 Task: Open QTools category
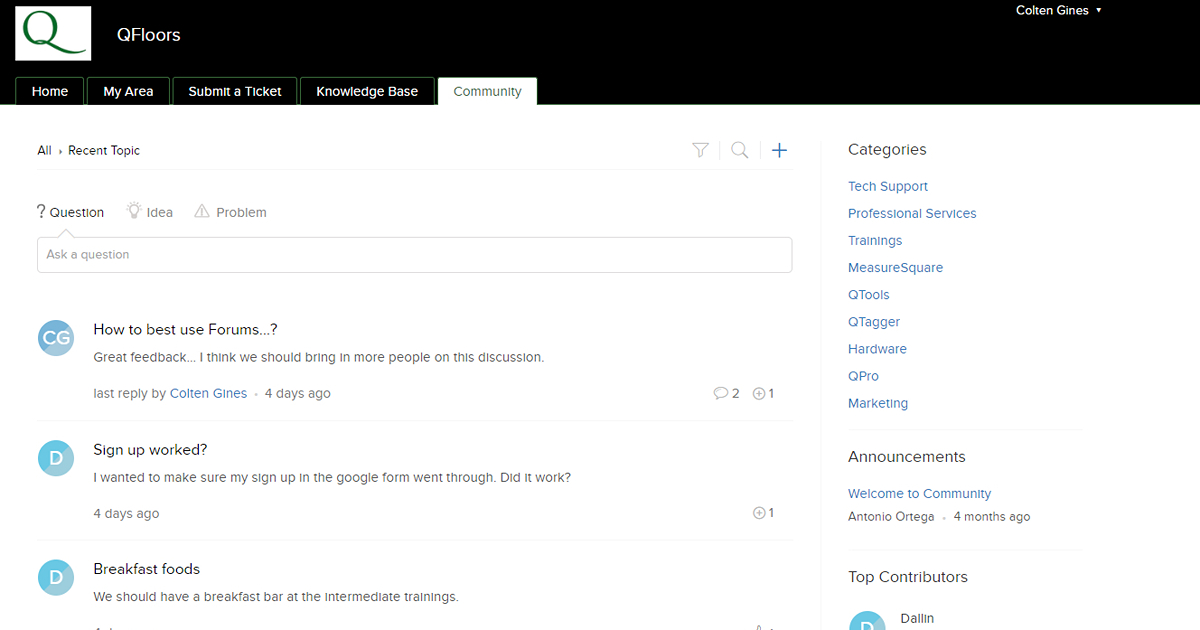point(869,295)
